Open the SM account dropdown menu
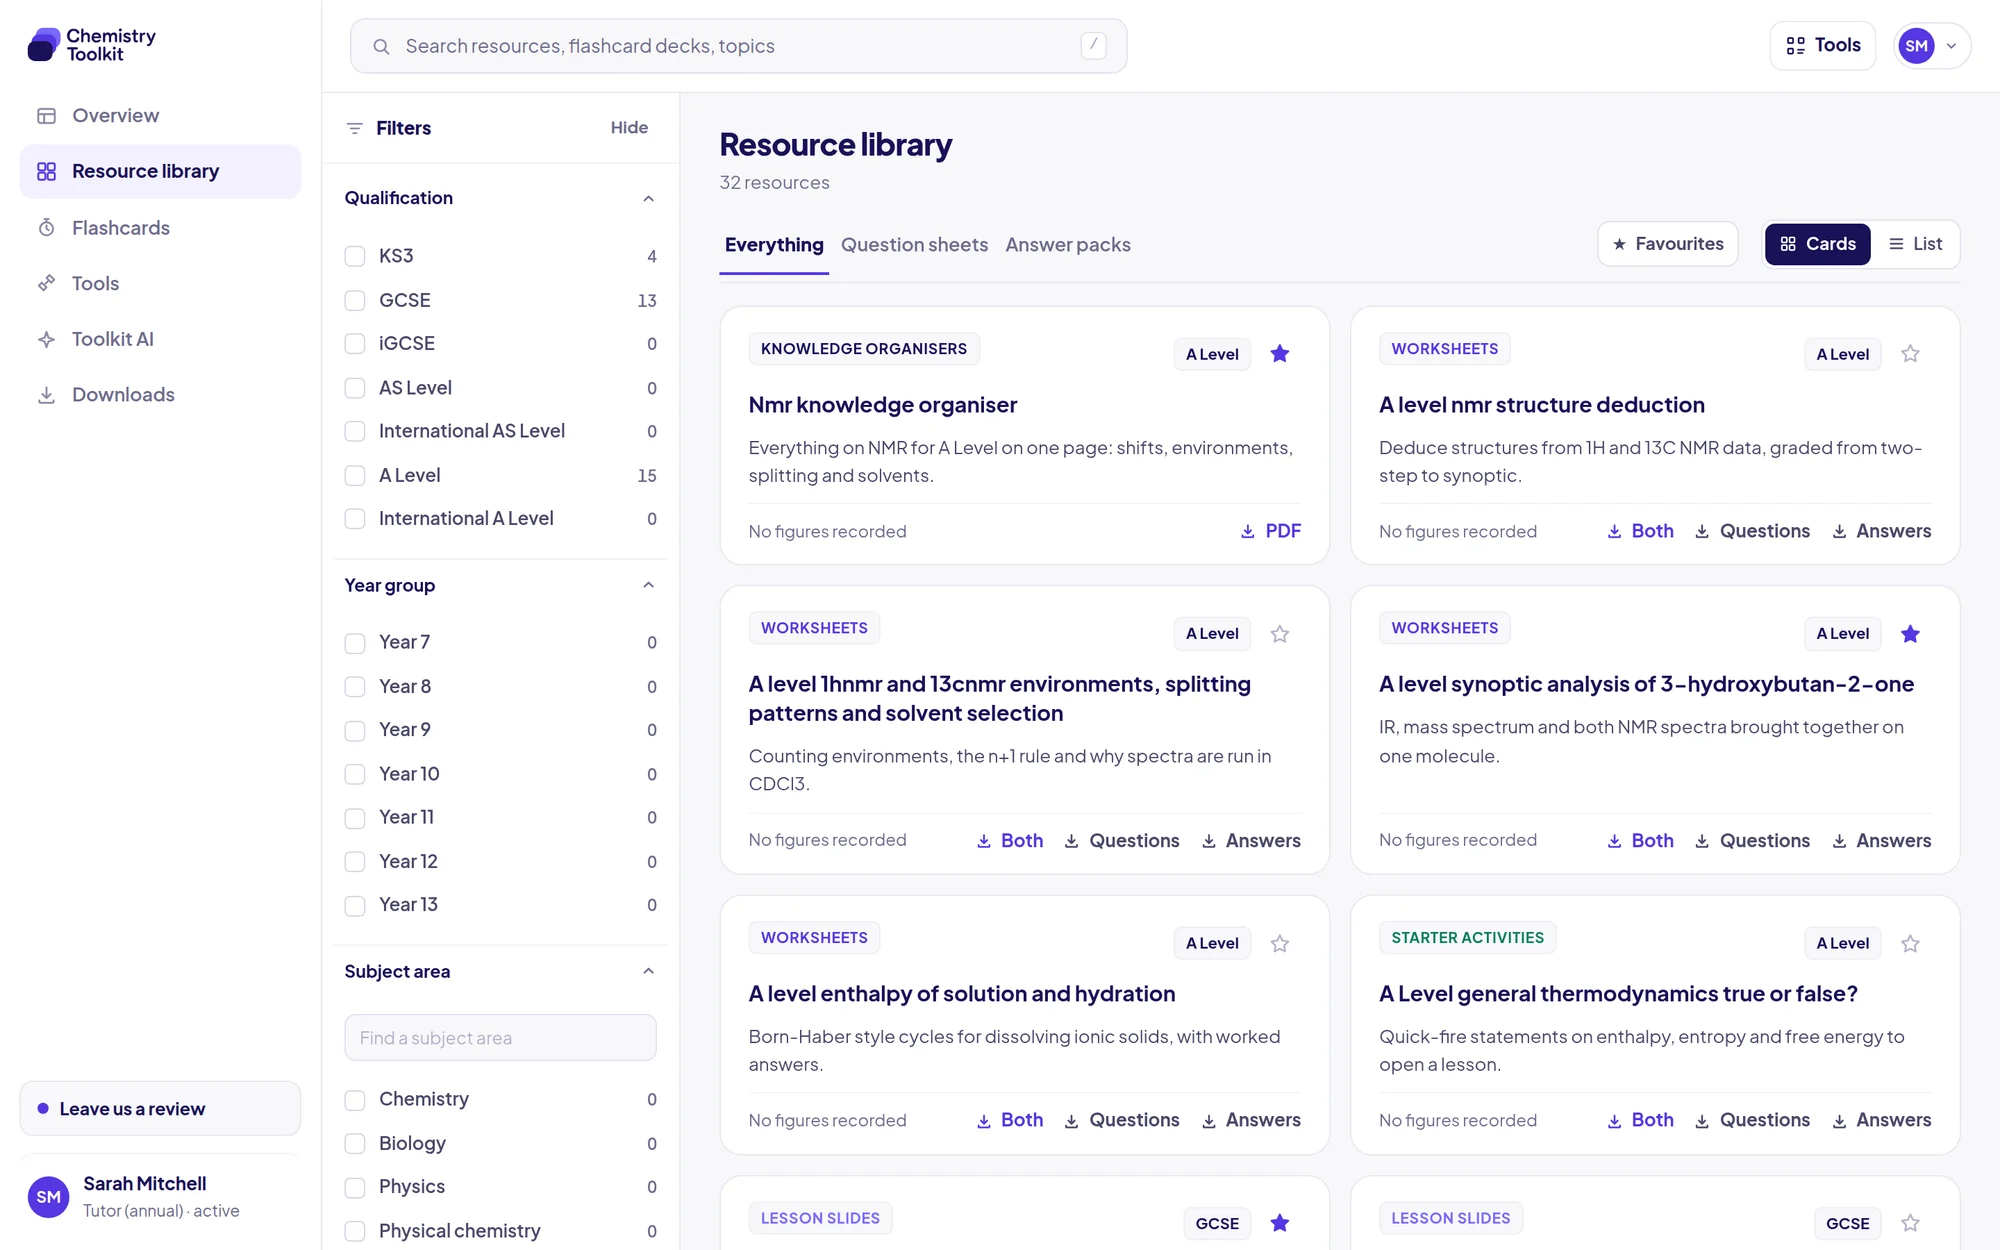 (1932, 46)
